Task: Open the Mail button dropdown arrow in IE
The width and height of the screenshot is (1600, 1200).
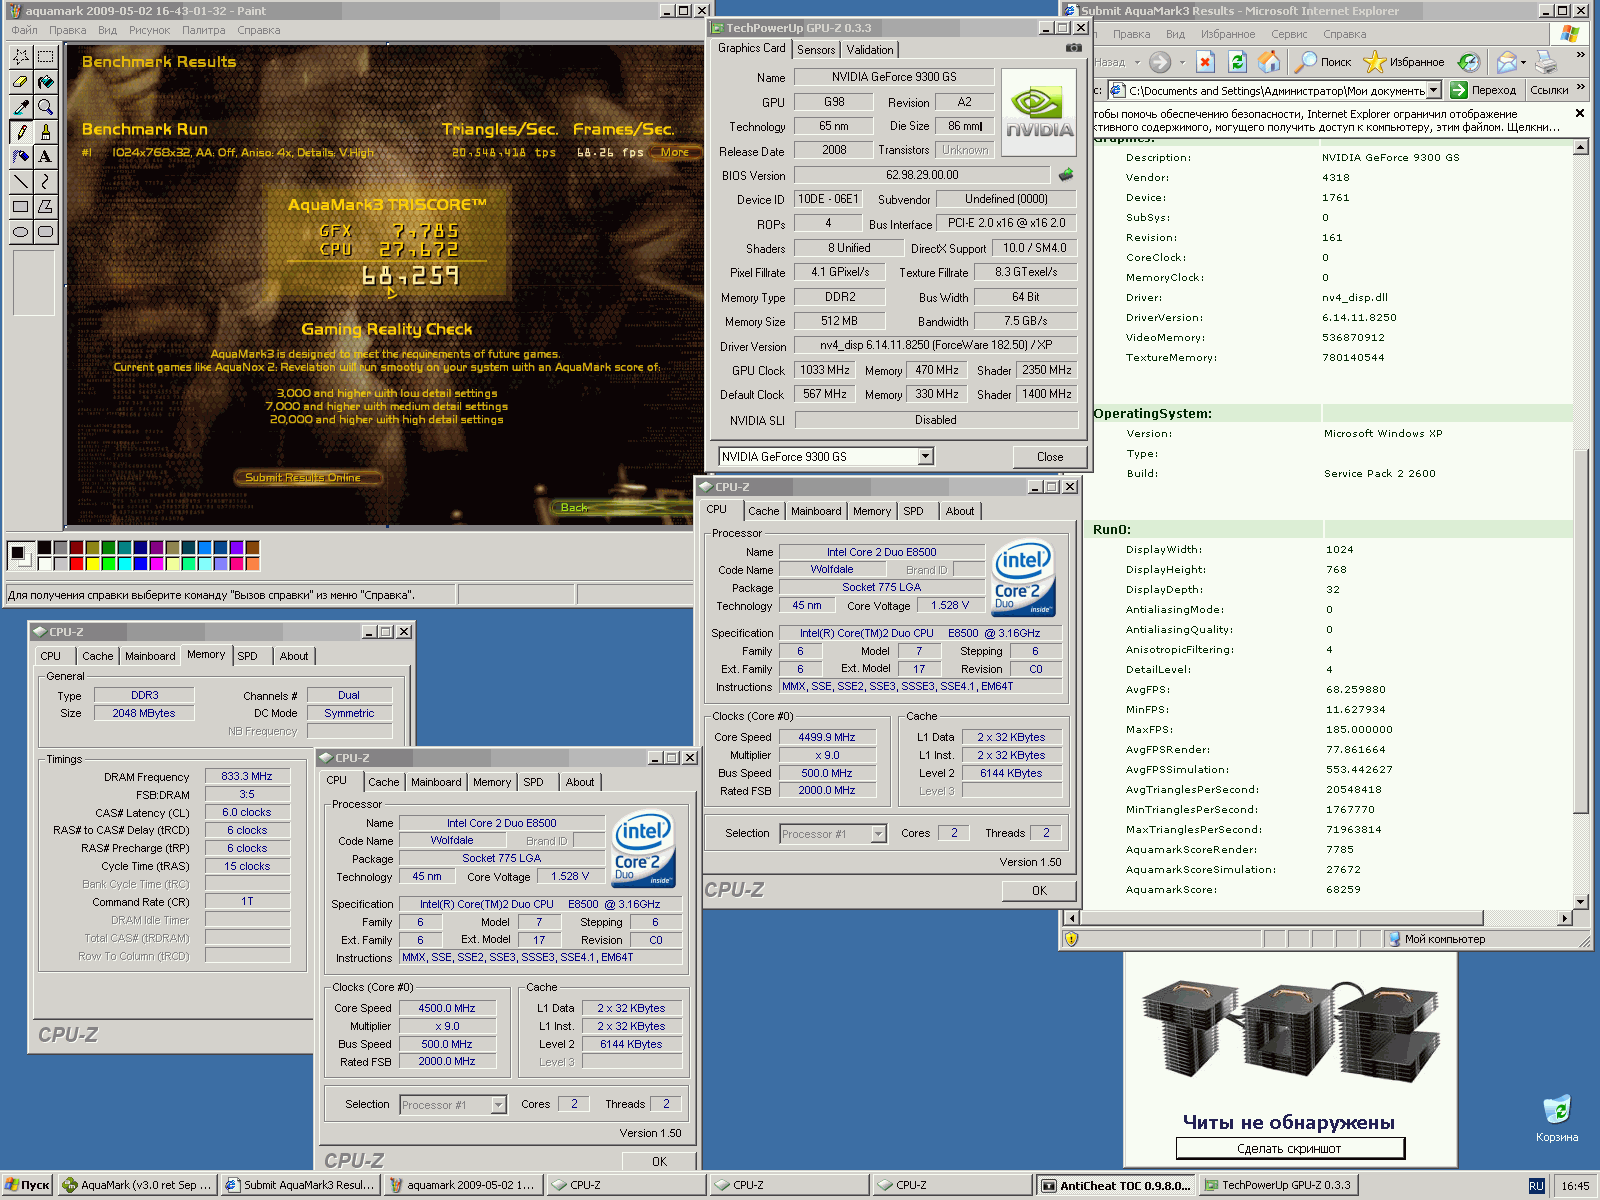Action: click(x=1524, y=62)
